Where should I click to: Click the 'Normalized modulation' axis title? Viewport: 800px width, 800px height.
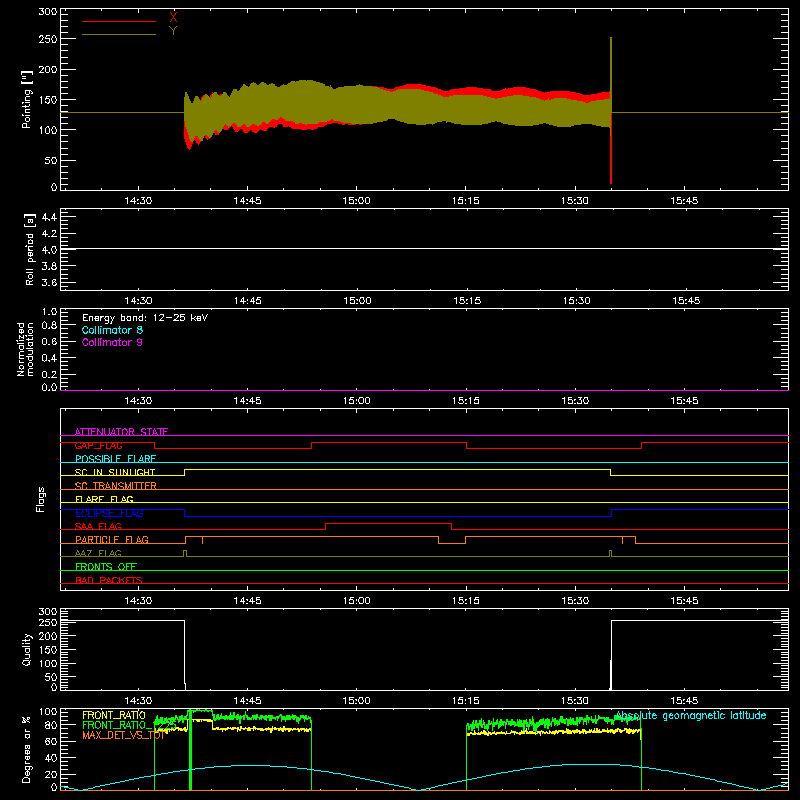point(25,349)
